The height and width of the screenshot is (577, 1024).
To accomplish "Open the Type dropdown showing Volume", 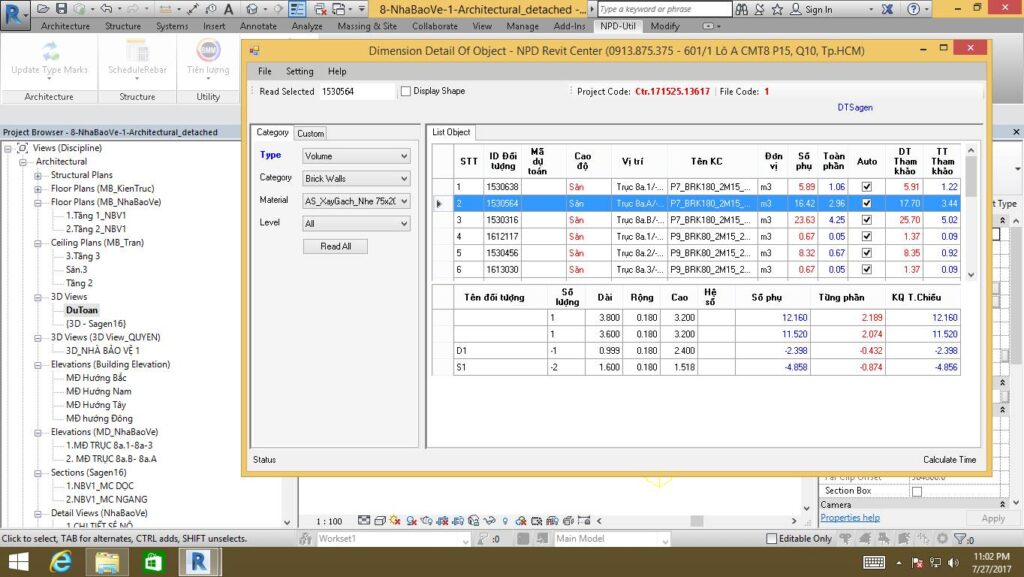I will [356, 156].
